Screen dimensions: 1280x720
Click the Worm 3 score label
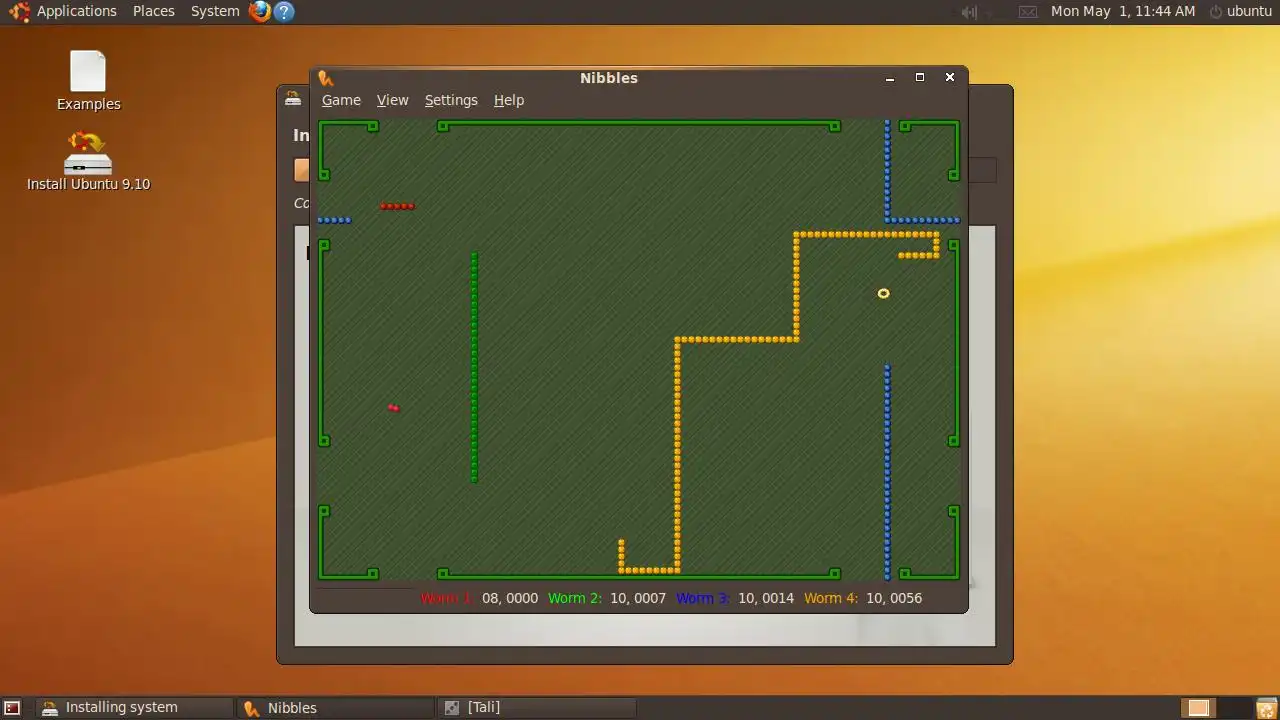[703, 598]
